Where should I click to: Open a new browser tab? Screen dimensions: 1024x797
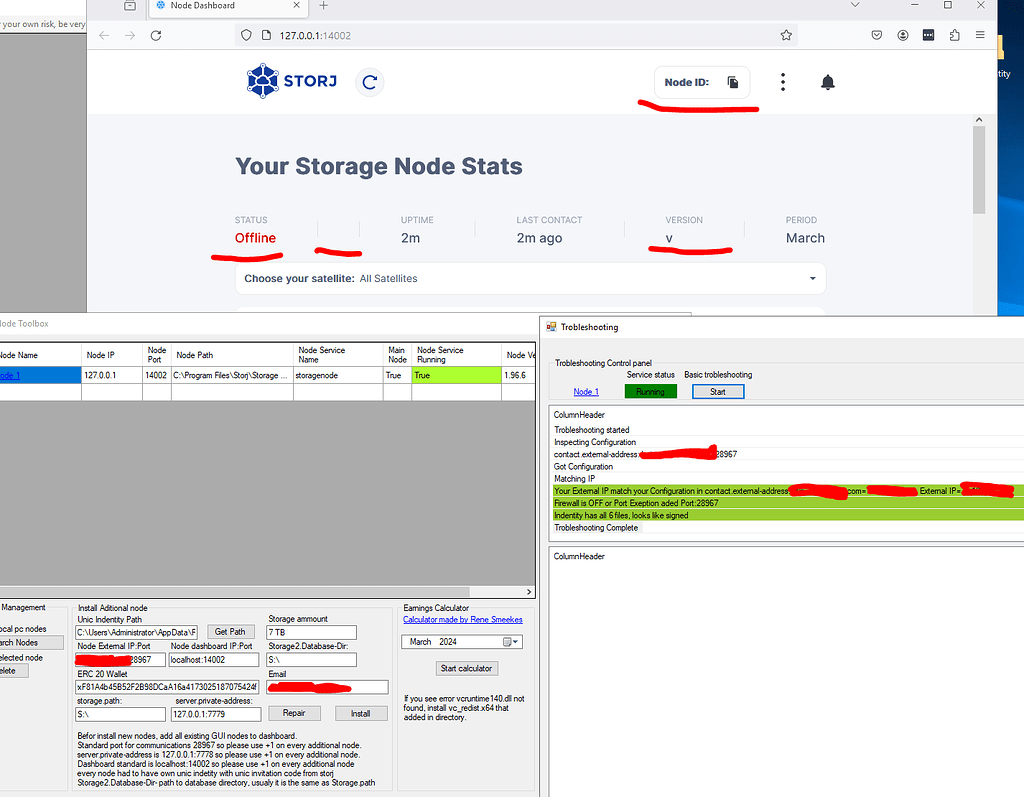point(323,6)
